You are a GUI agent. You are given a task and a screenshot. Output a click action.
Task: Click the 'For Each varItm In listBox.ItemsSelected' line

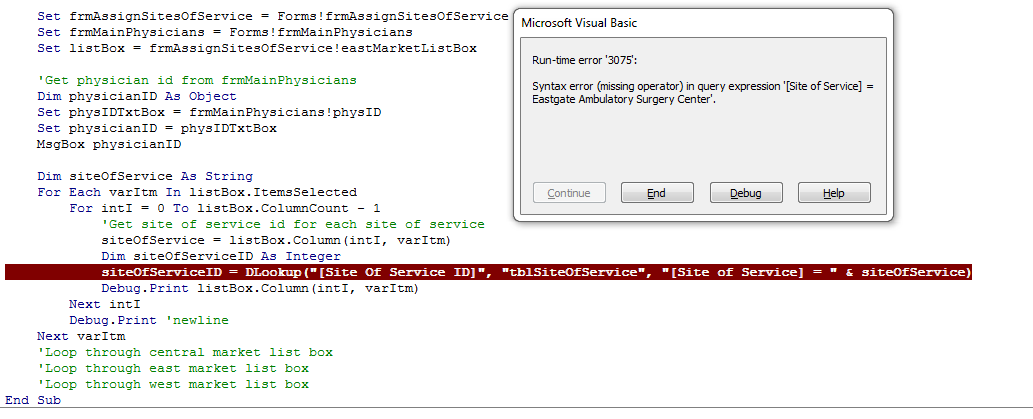click(197, 192)
